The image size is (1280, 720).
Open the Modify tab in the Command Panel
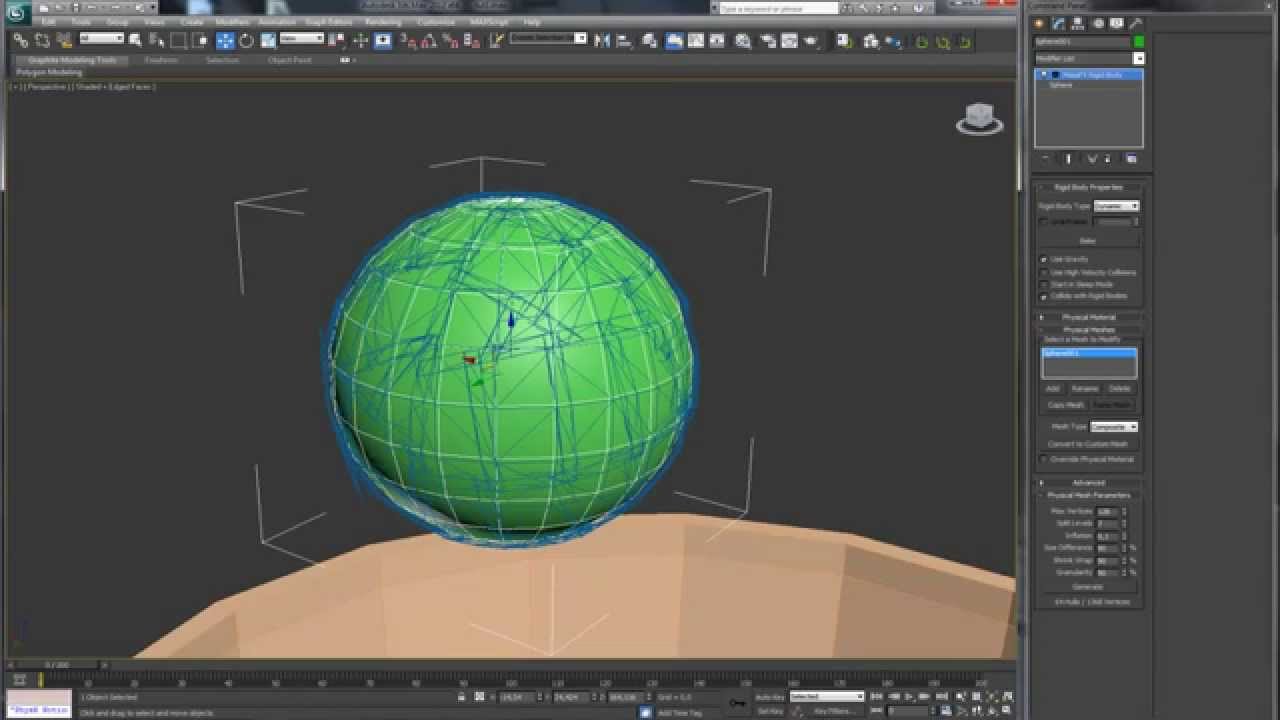1059,23
